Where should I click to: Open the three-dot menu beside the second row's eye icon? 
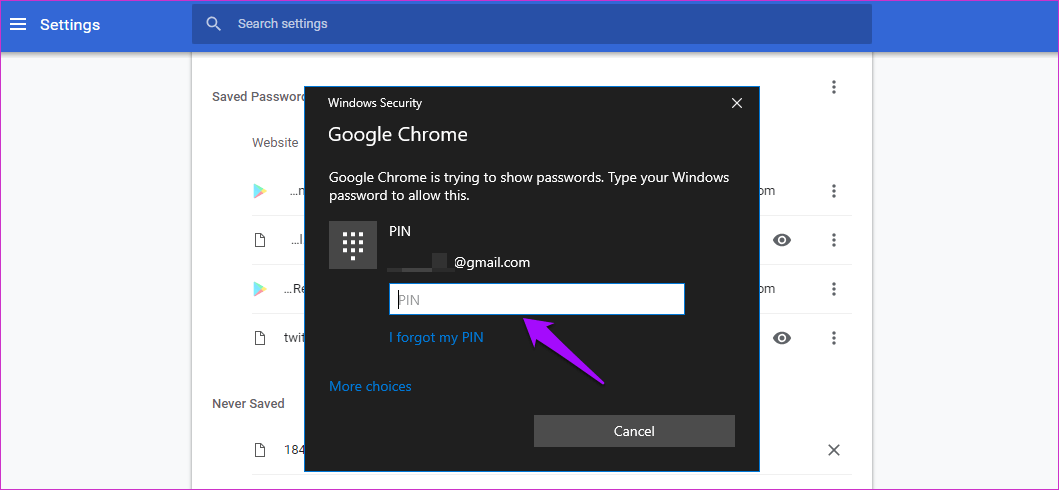[x=834, y=240]
